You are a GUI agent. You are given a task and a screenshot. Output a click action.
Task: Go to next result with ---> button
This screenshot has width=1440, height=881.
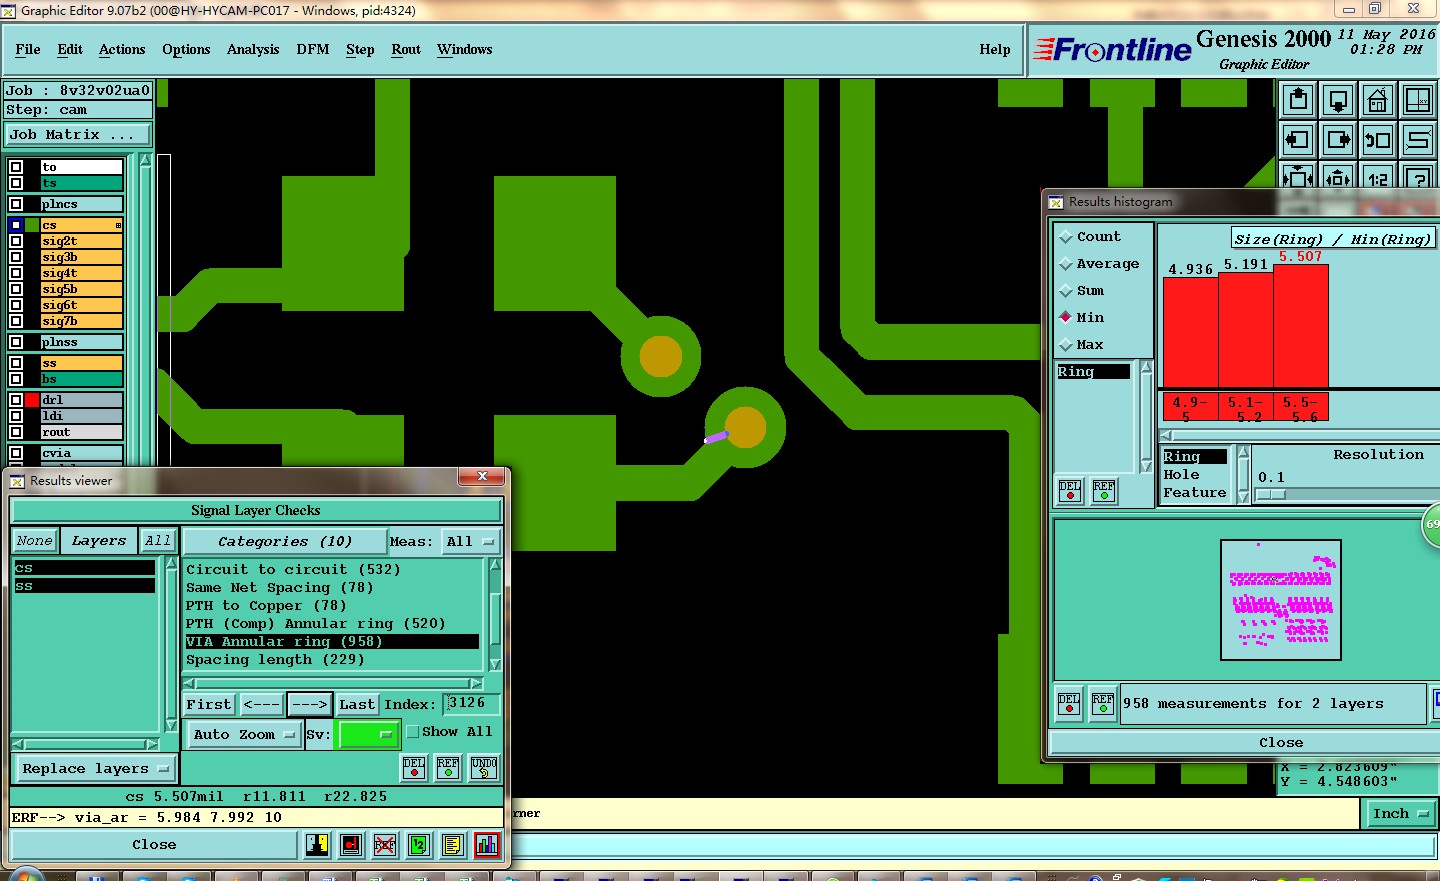pos(309,704)
